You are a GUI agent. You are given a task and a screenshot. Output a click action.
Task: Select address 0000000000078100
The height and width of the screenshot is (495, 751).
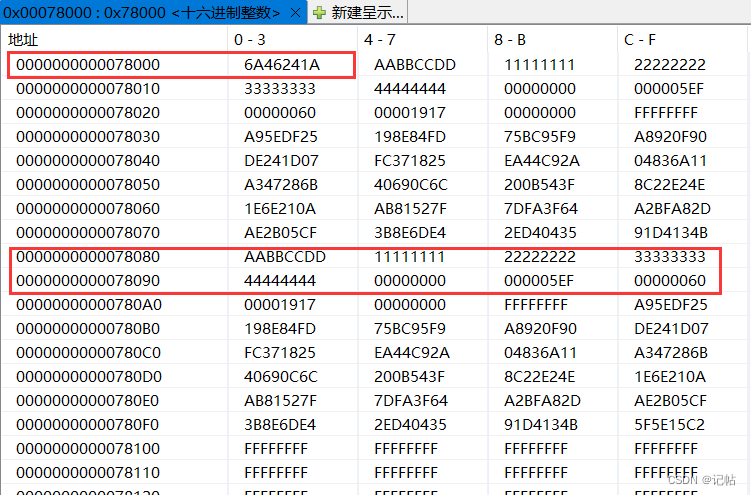(88, 449)
